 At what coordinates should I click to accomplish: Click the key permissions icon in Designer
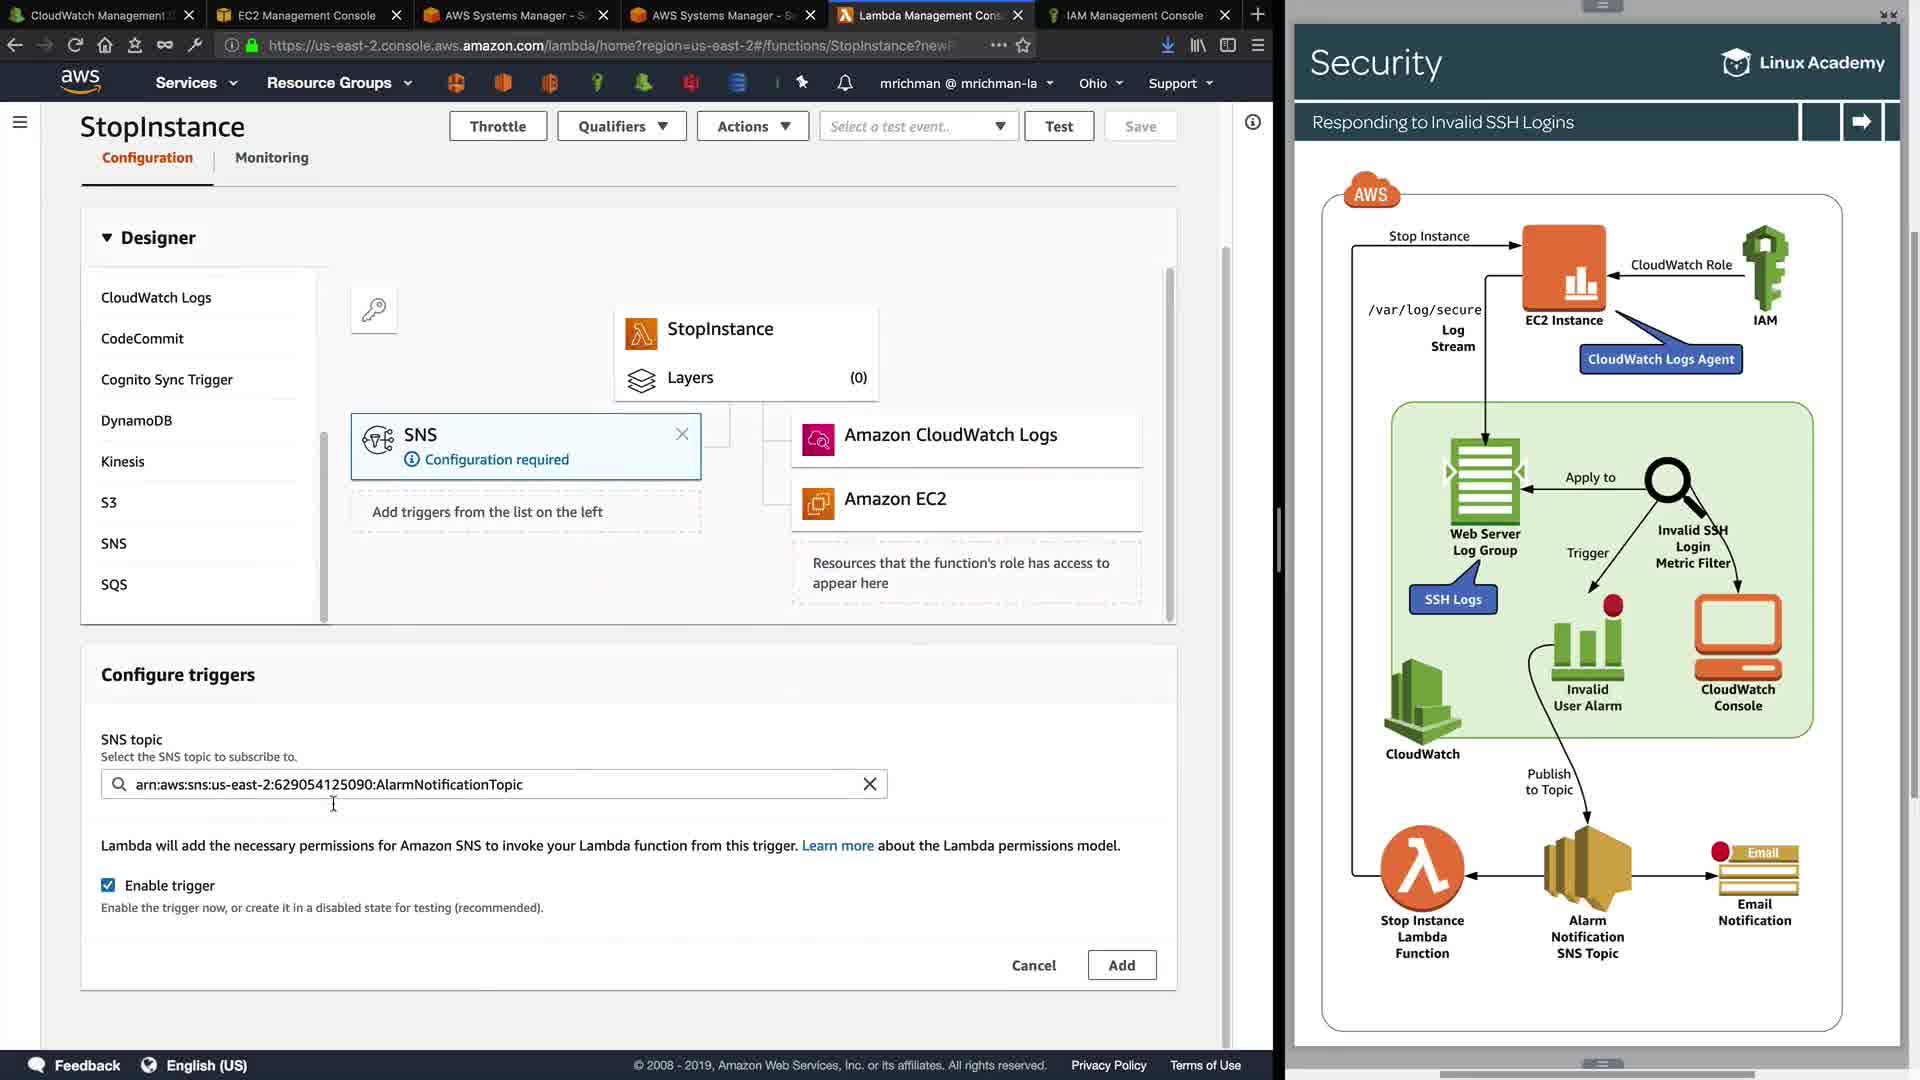[x=374, y=310]
